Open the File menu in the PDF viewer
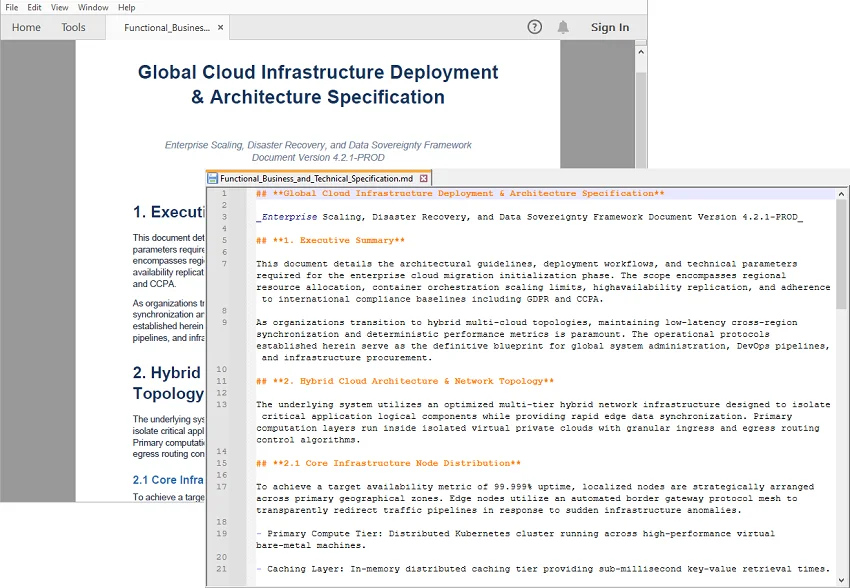This screenshot has width=850, height=588. [x=11, y=8]
